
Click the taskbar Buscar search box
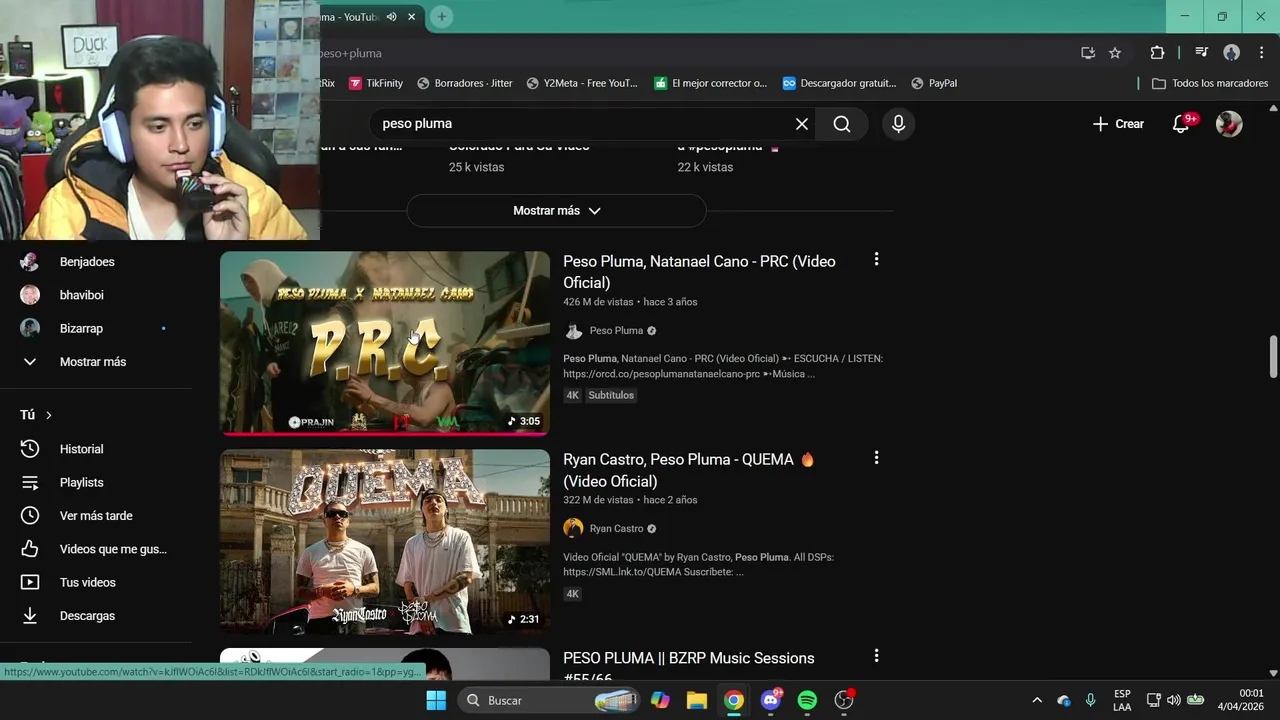click(x=550, y=700)
